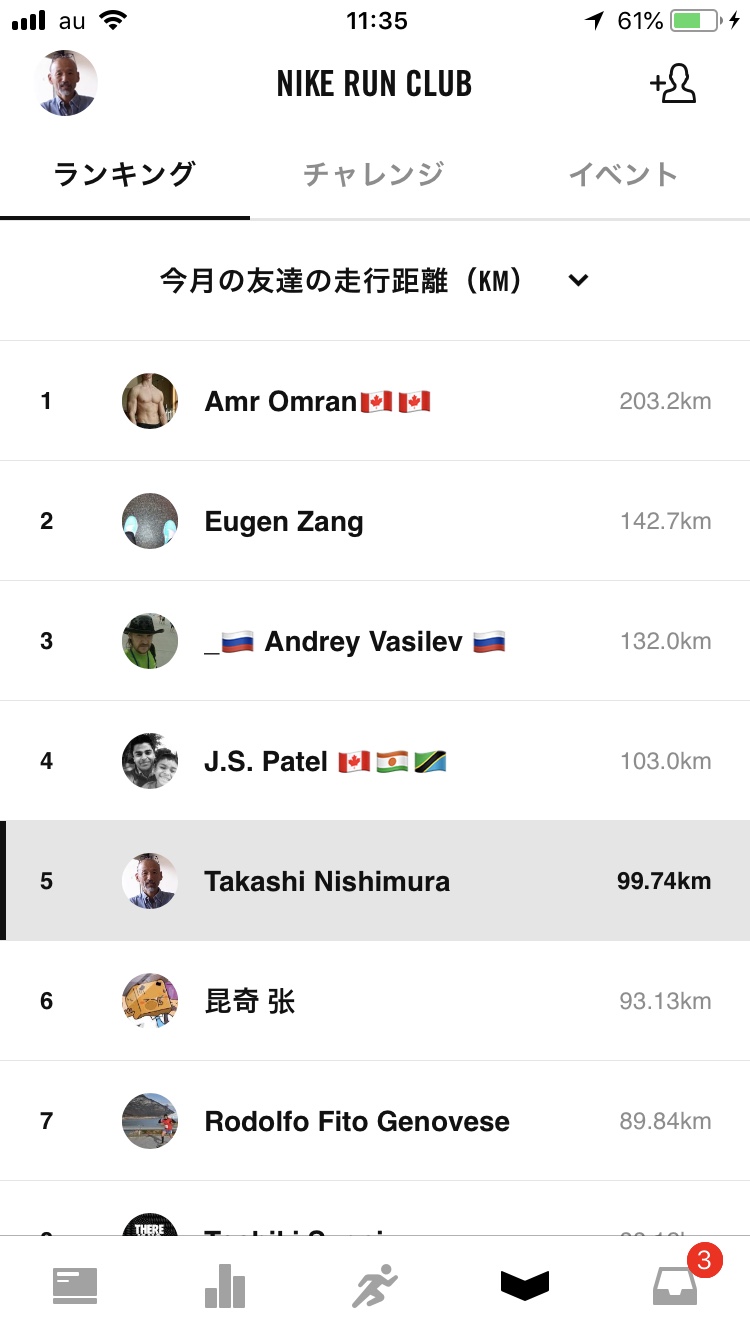Image resolution: width=750 pixels, height=1334 pixels.
Task: Open Amr Omran's leaderboard entry
Action: [x=375, y=401]
